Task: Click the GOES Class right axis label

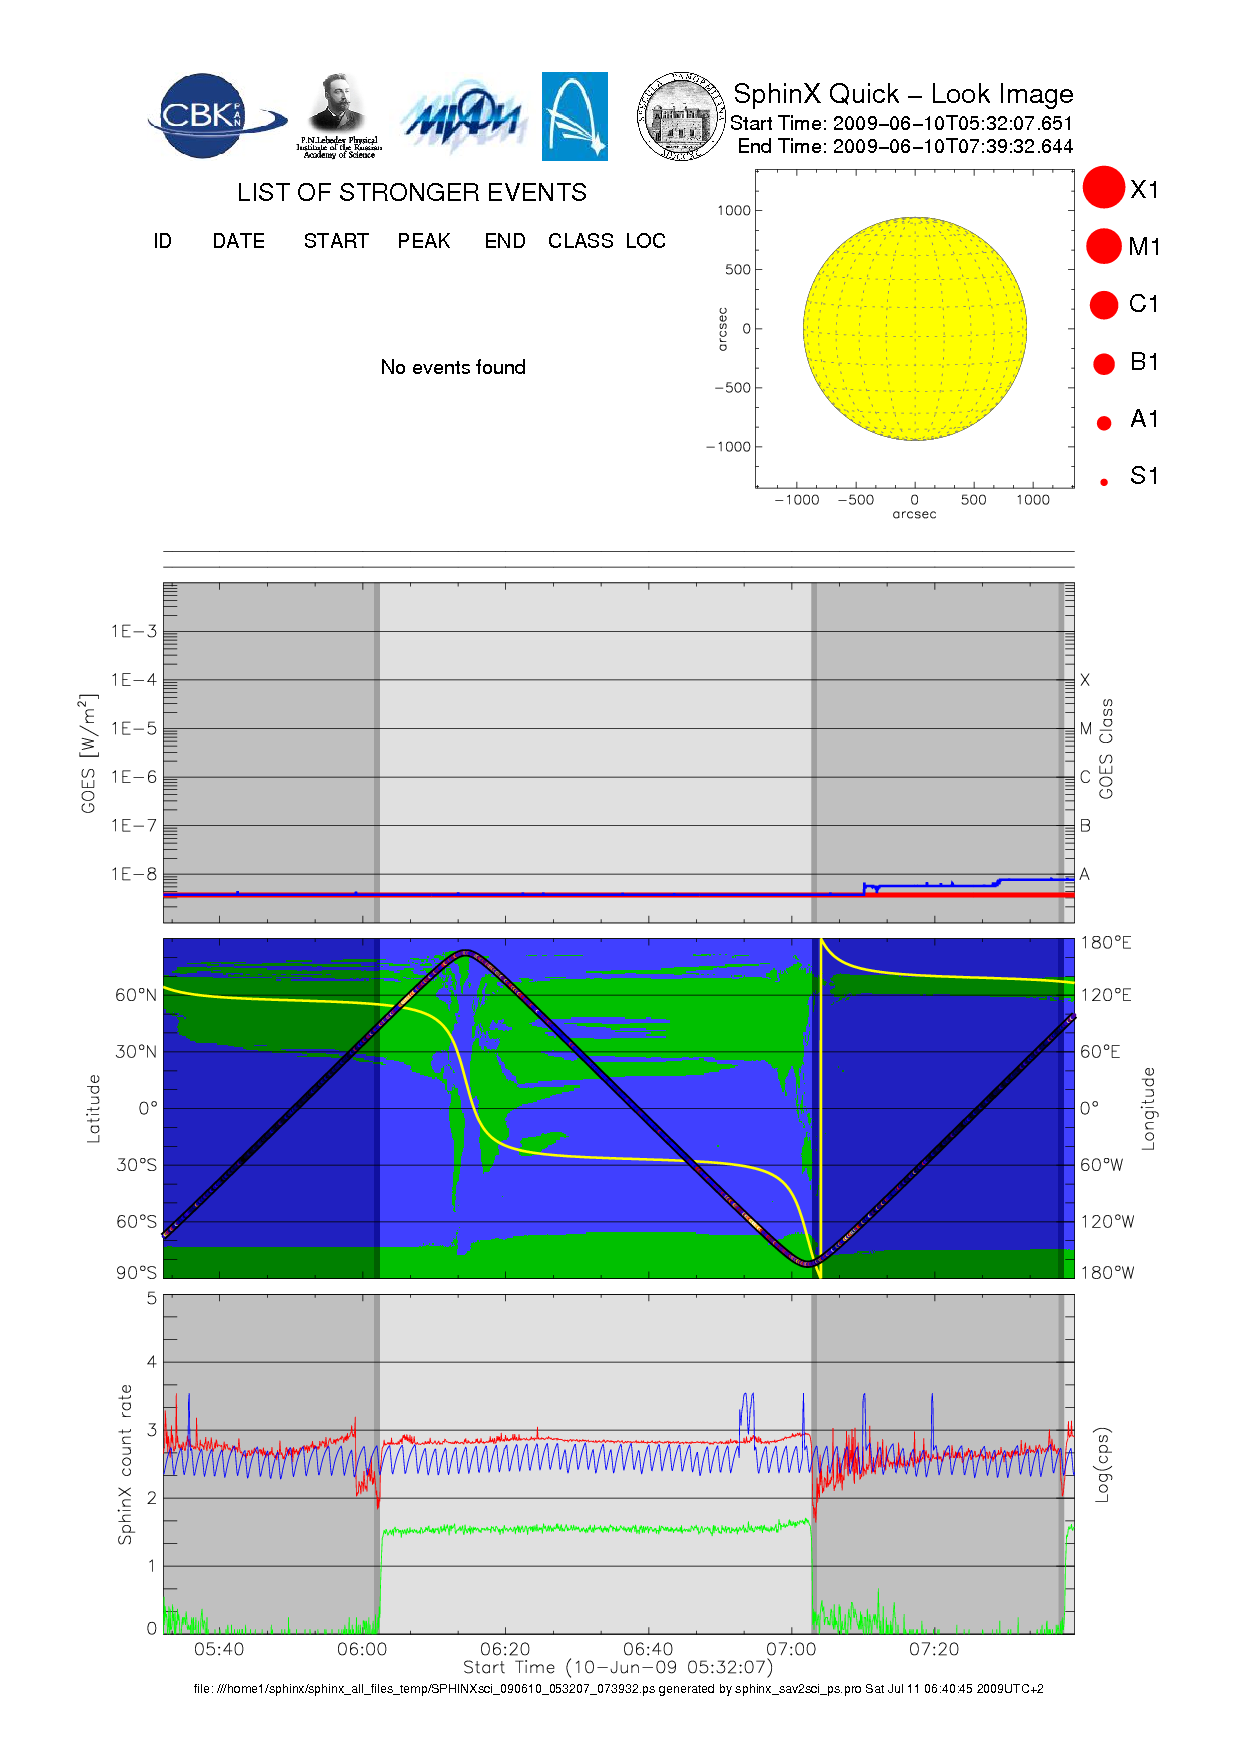Action: pos(1106,749)
